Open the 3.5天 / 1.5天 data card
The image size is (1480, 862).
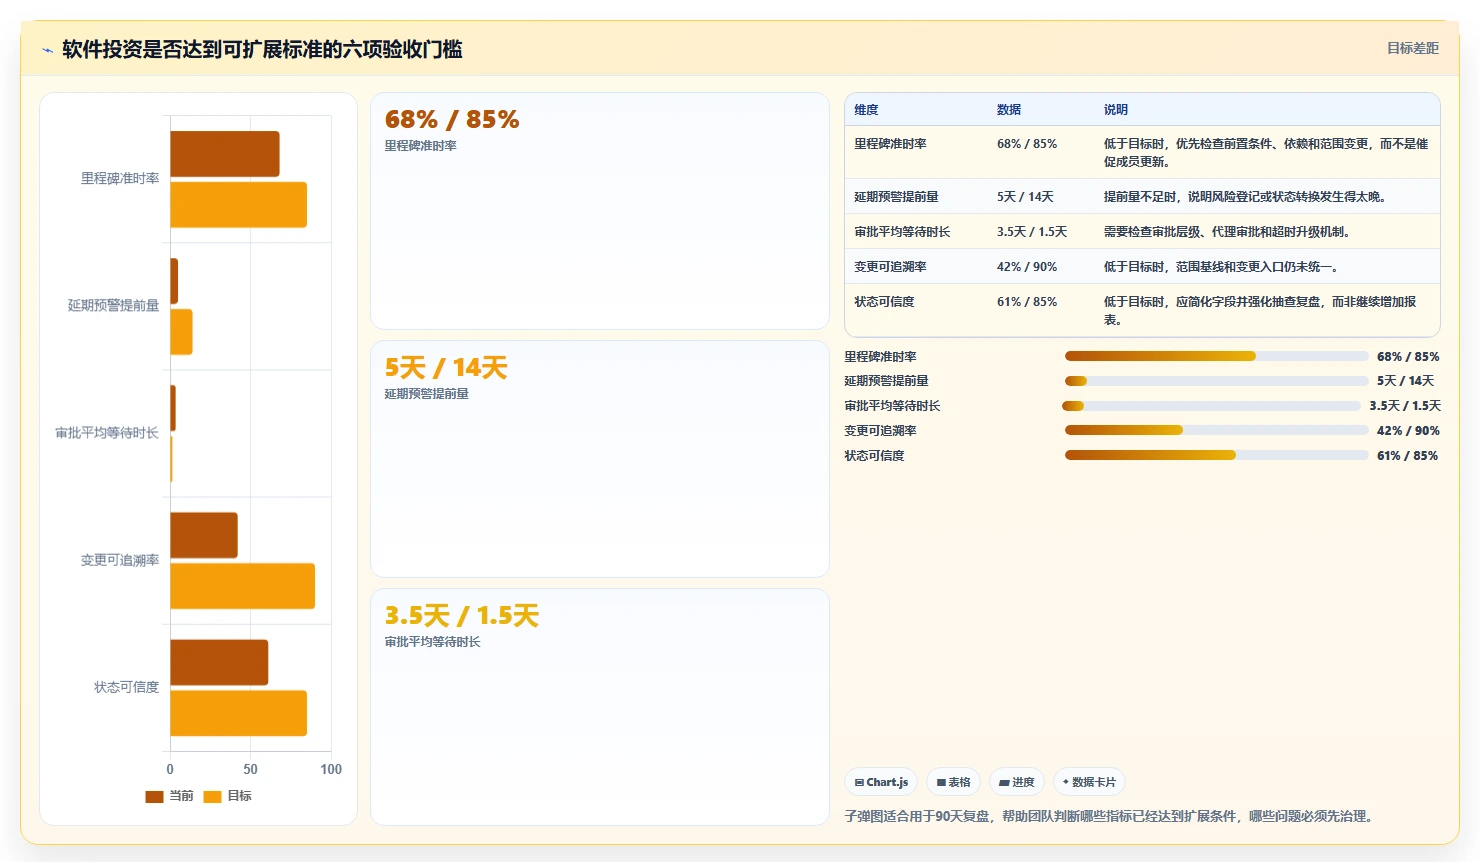pos(600,707)
